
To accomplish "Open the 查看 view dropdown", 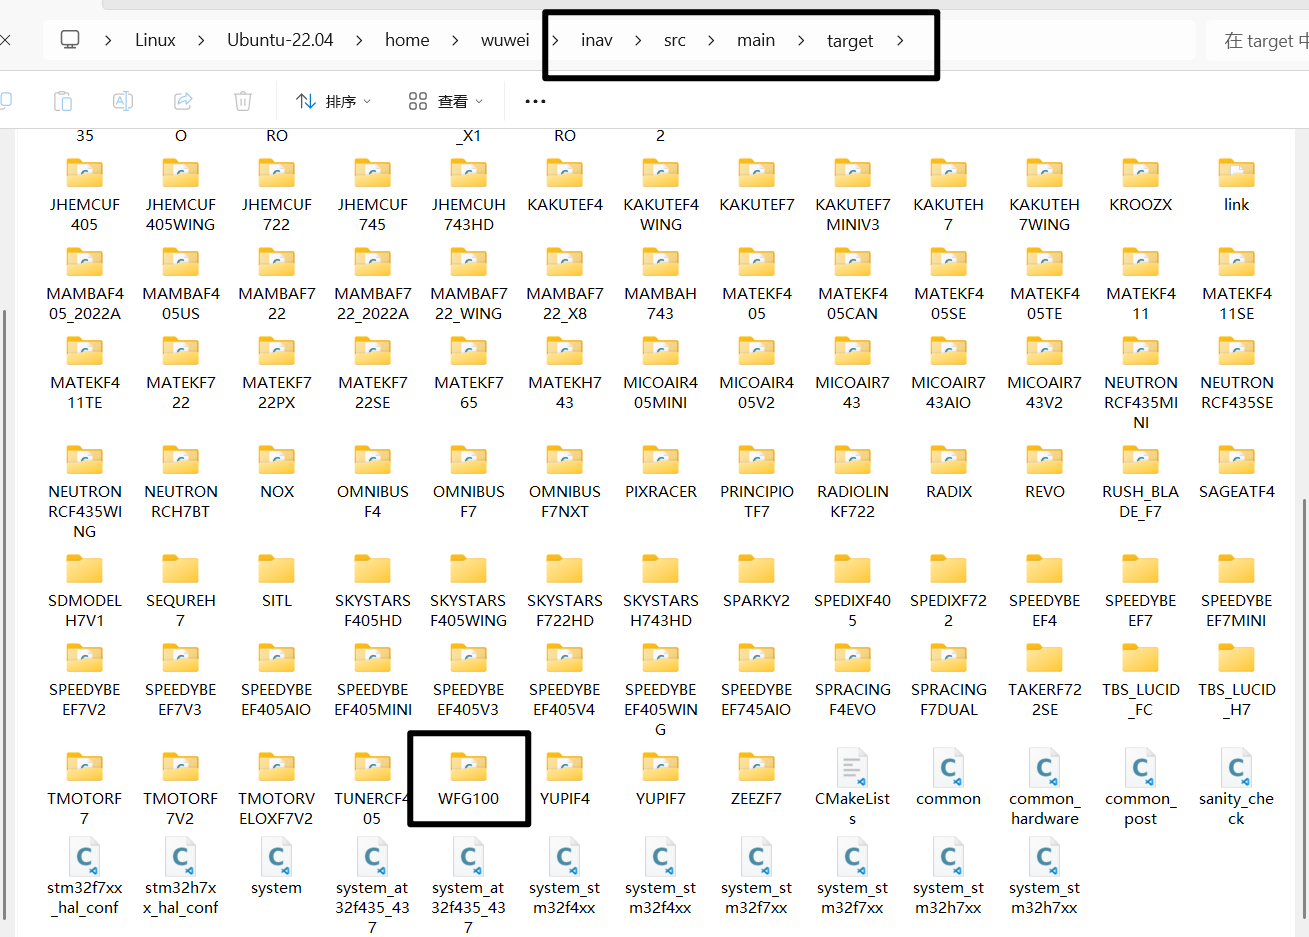I will [446, 101].
